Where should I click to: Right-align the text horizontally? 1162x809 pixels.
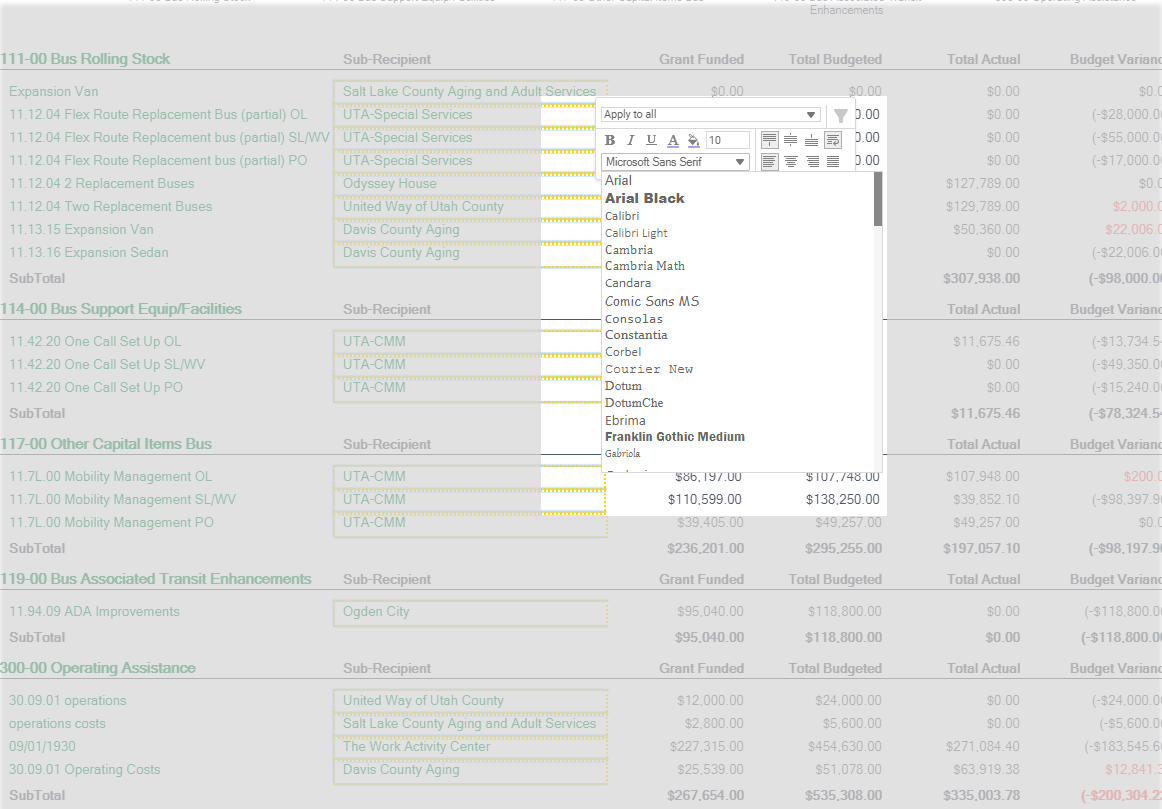pyautogui.click(x=811, y=162)
